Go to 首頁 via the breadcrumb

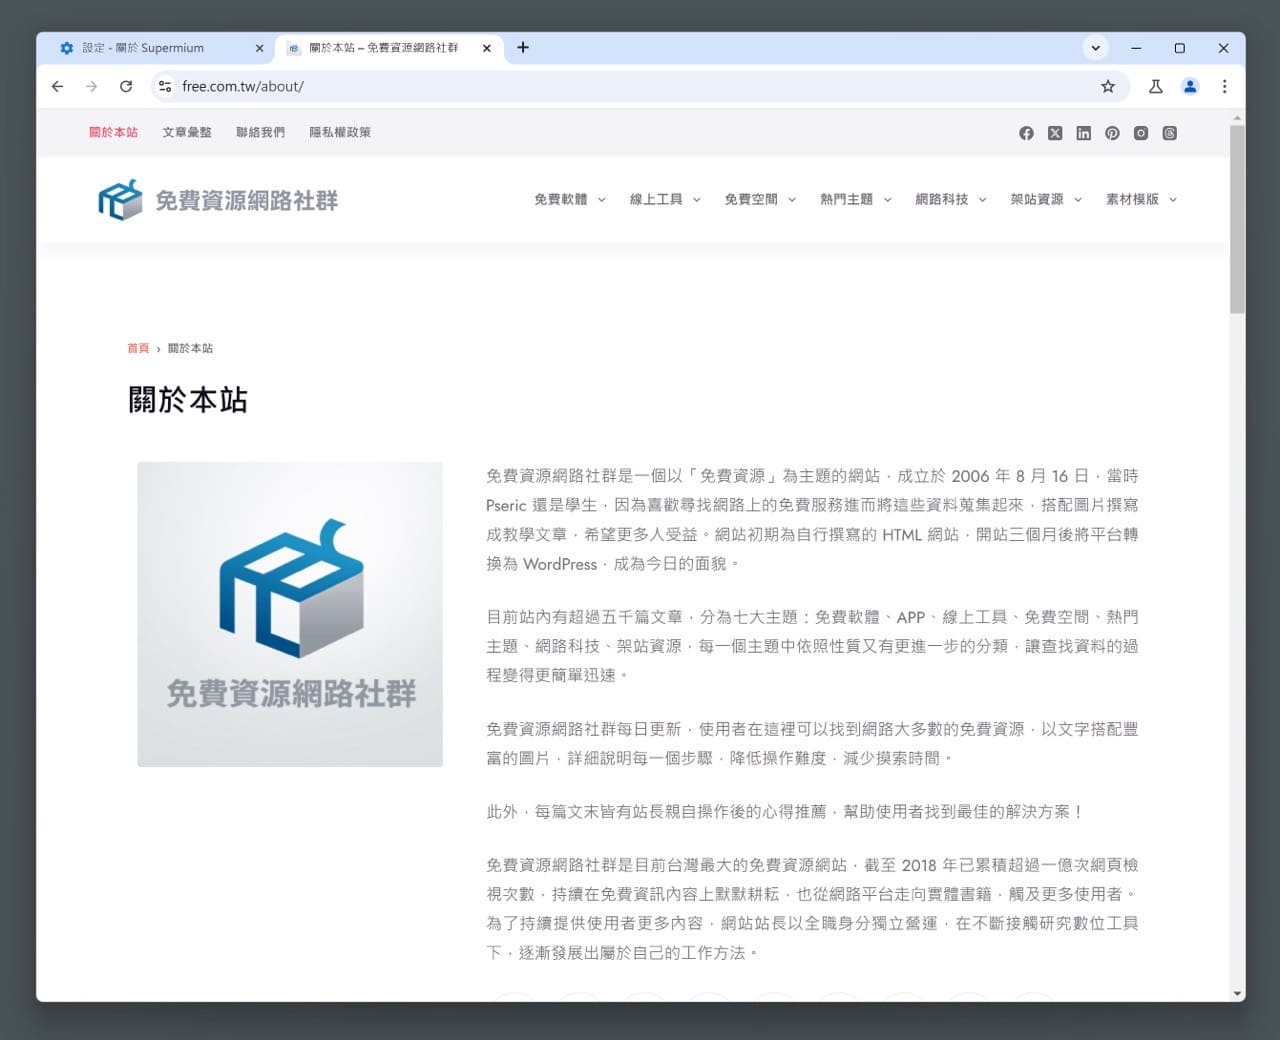(x=138, y=349)
